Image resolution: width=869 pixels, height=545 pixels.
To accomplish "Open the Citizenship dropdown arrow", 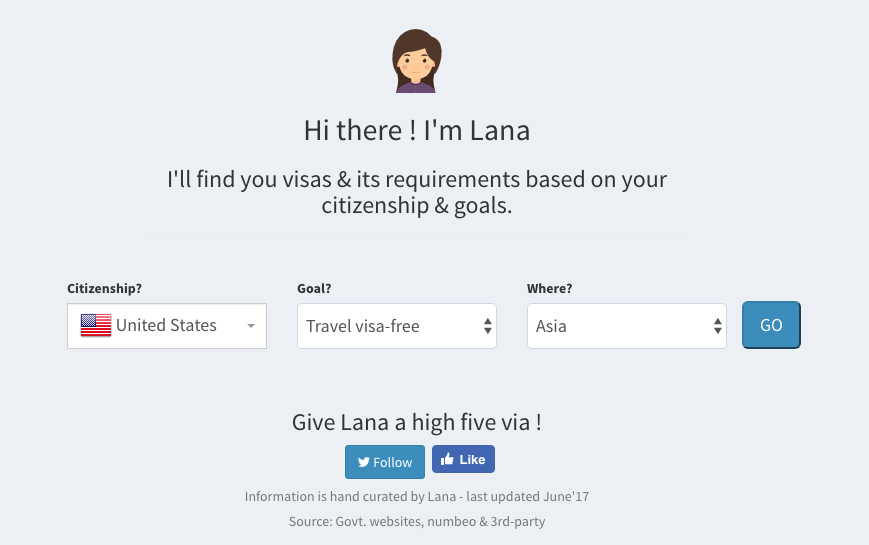I will [251, 326].
